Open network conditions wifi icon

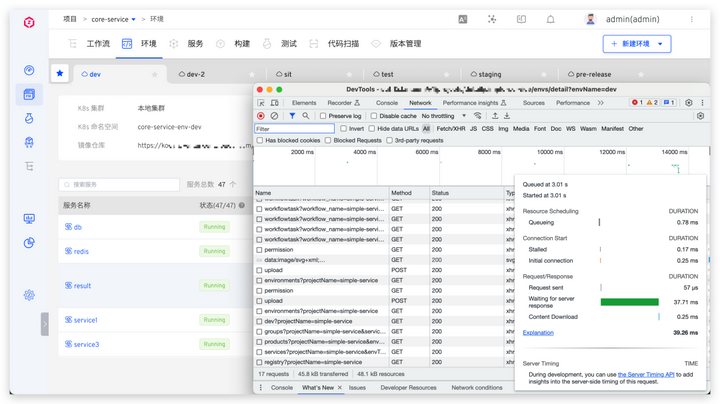(x=478, y=116)
